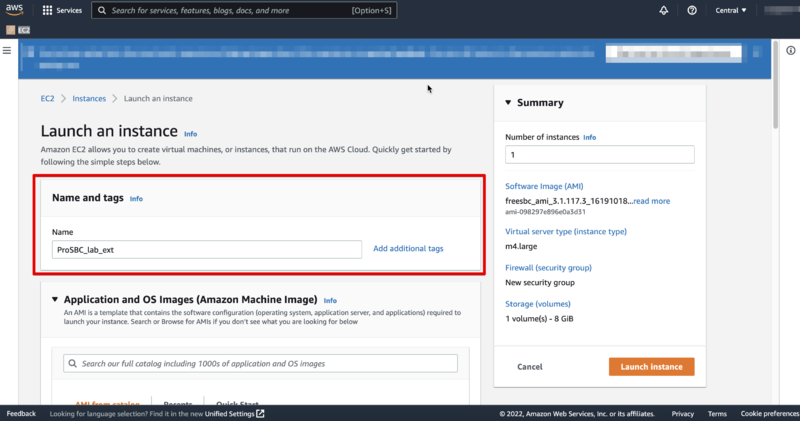Open the notifications bell
800x421 pixels.
tap(663, 10)
